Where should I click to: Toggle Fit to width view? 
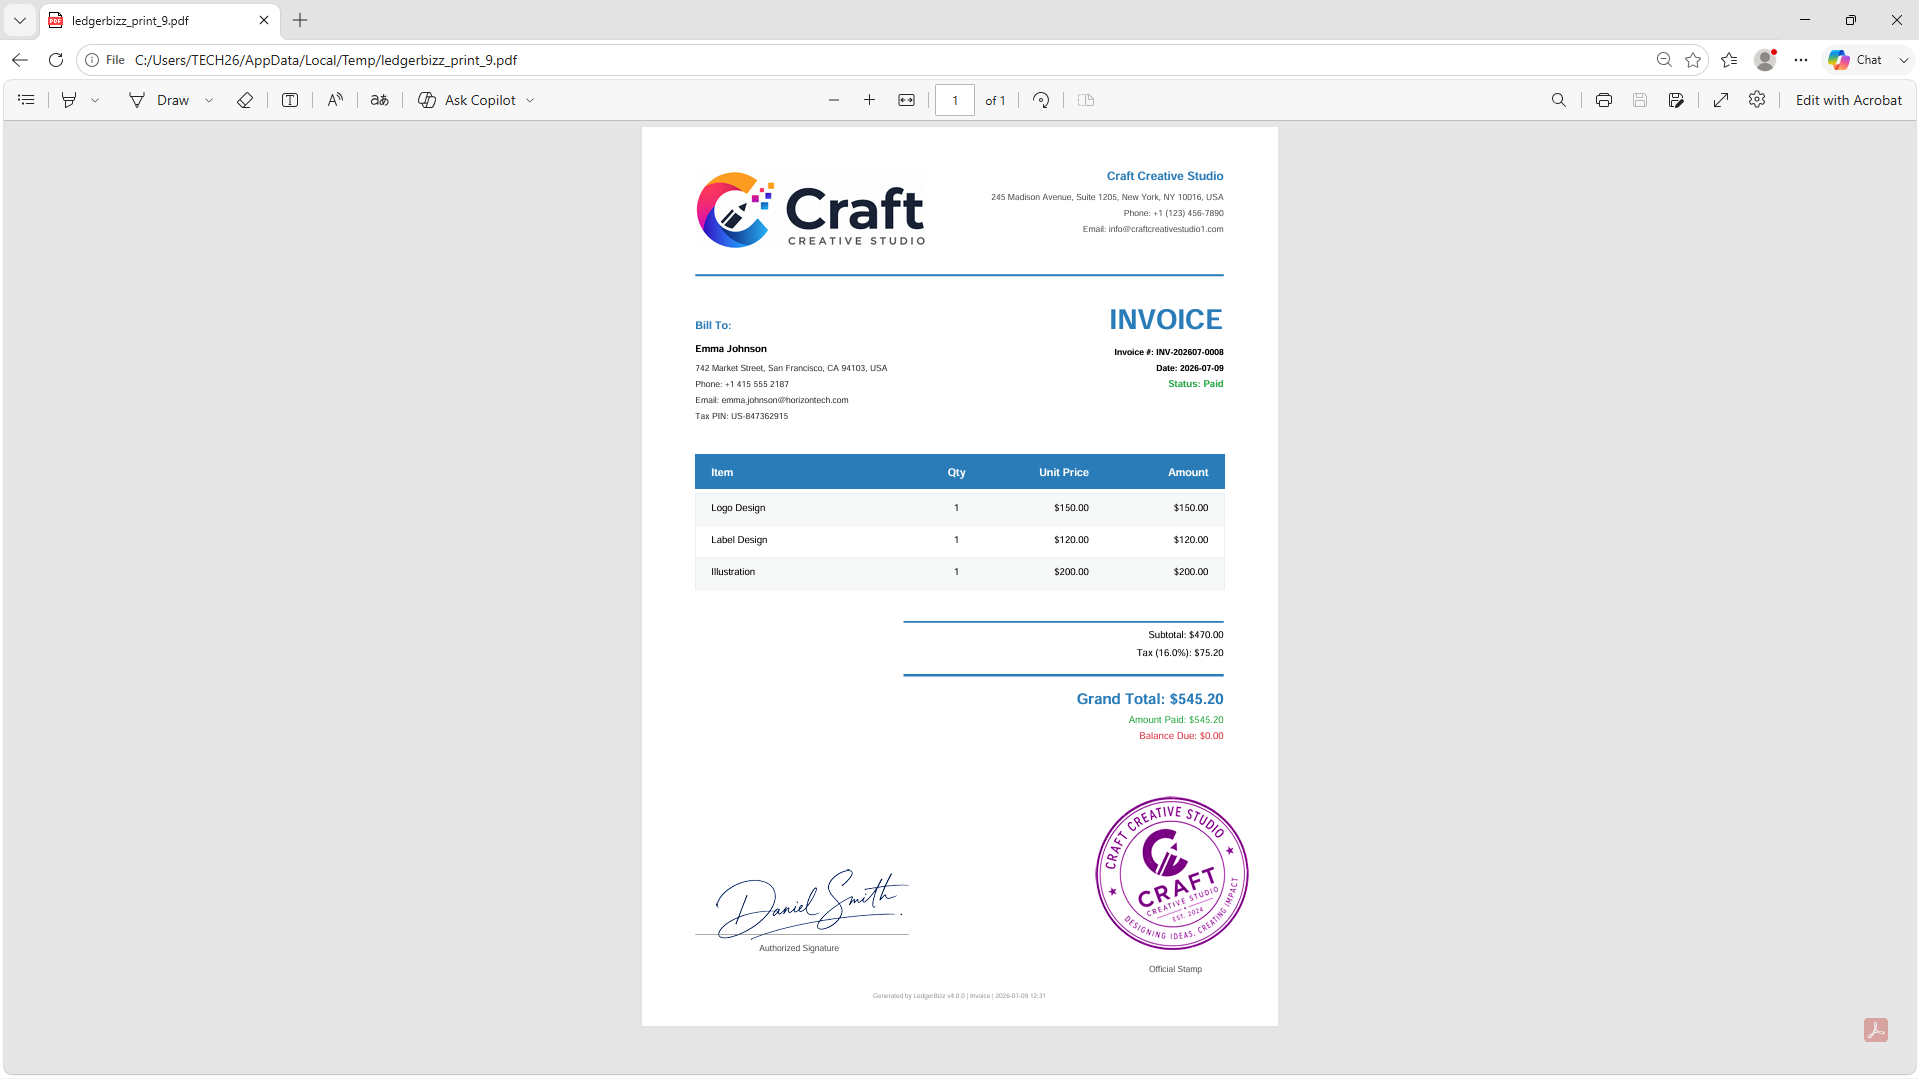pyautogui.click(x=907, y=100)
